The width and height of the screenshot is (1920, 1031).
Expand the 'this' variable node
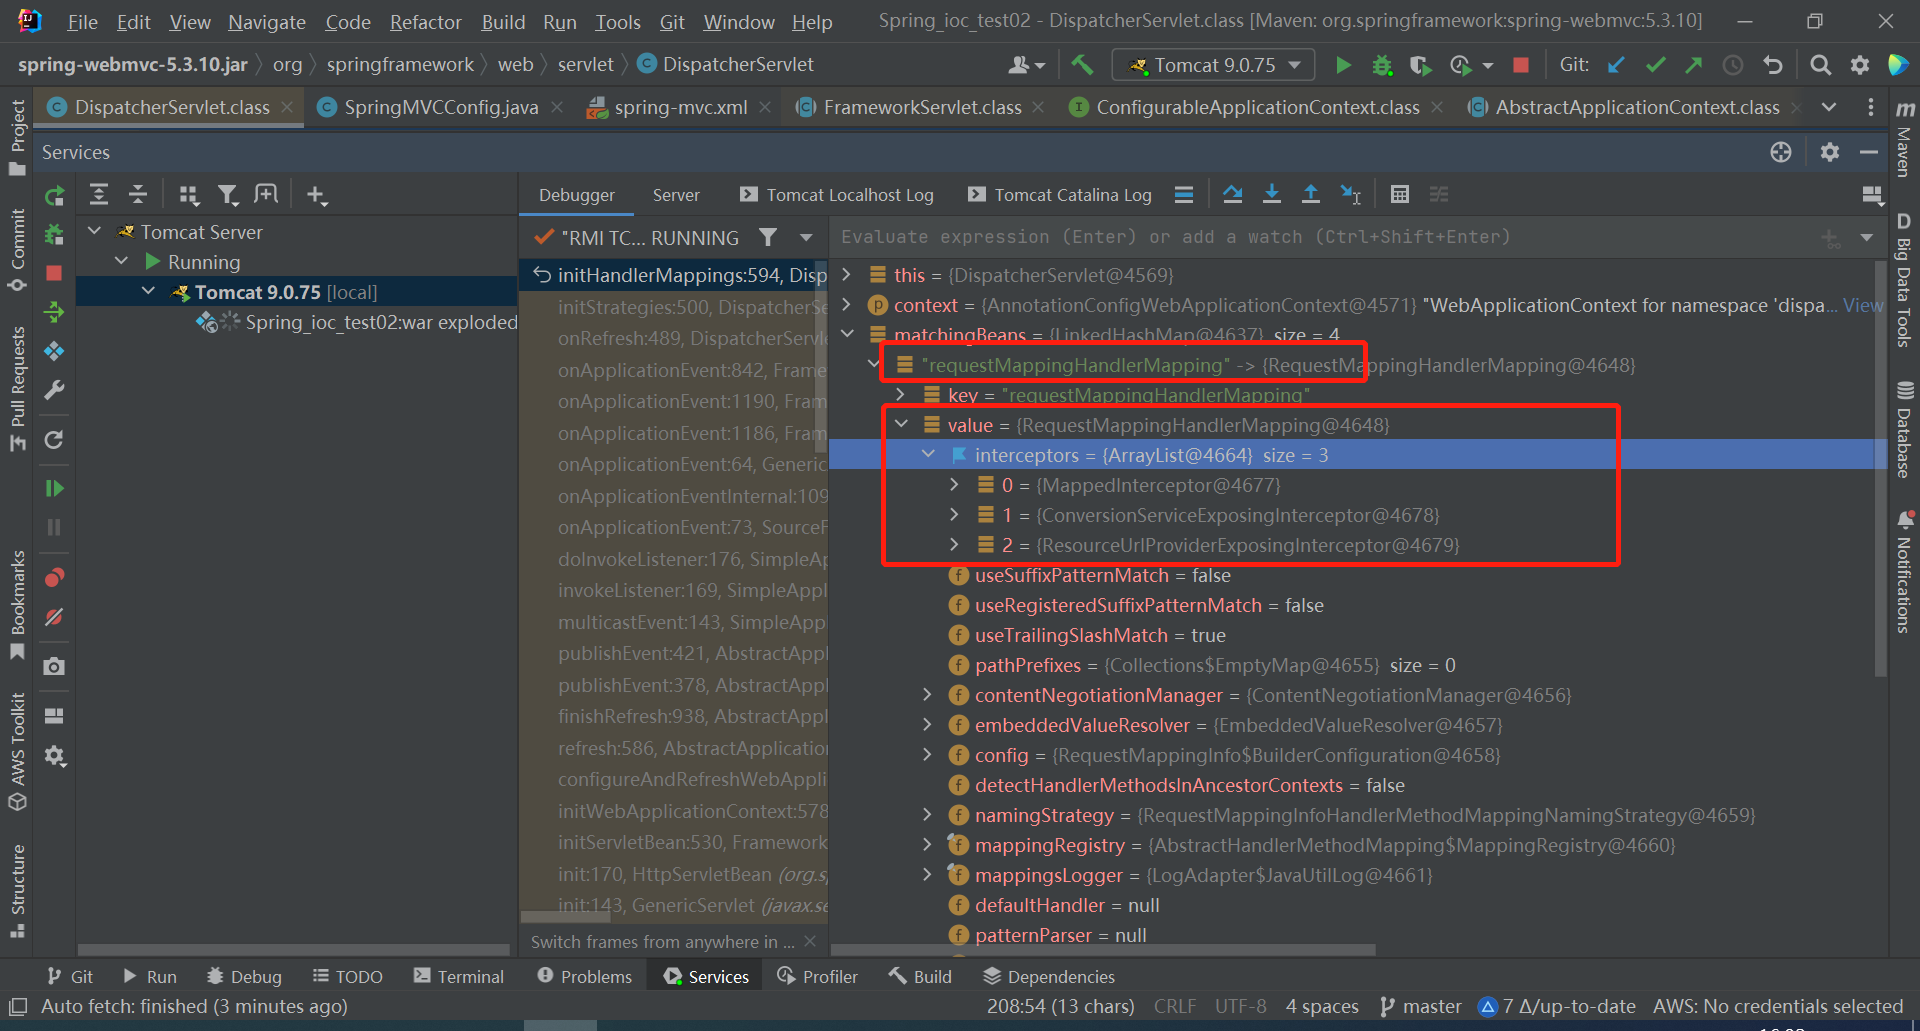[847, 274]
